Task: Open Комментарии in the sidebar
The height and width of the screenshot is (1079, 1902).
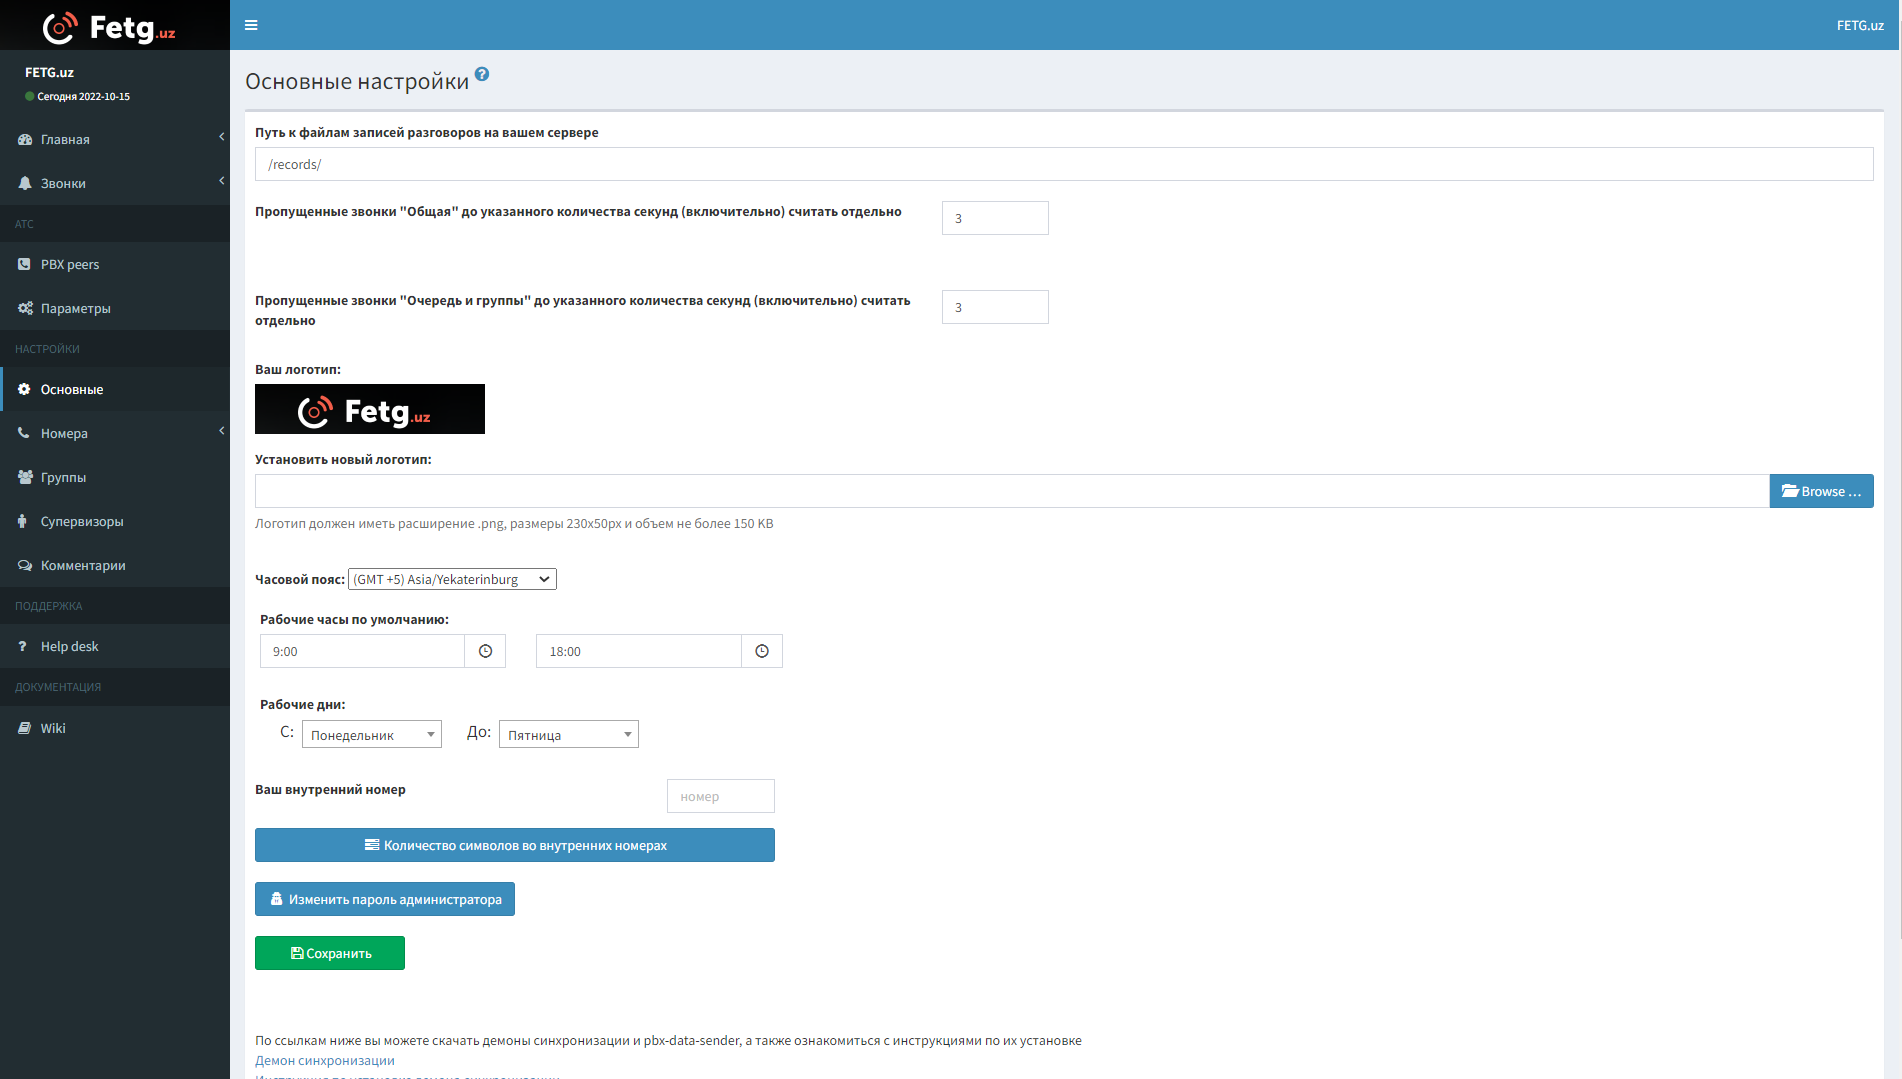Action: pos(83,565)
